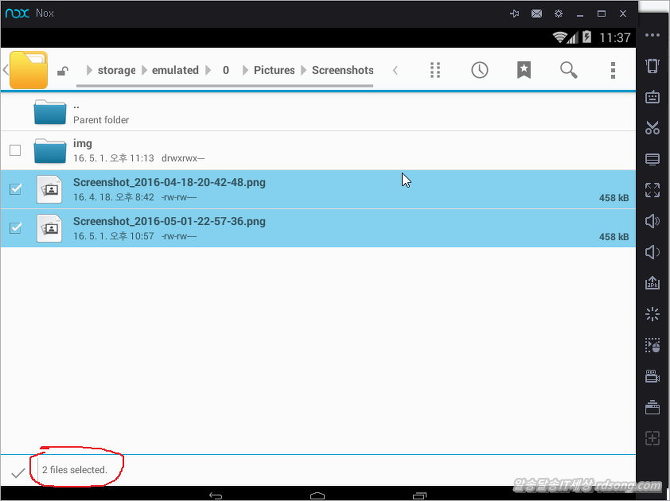Open the drag-handle grid actions icon

tap(435, 70)
